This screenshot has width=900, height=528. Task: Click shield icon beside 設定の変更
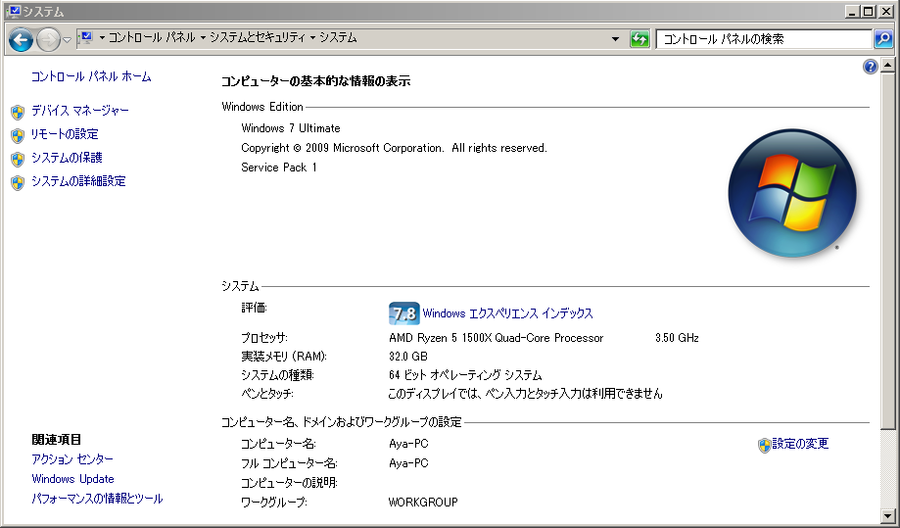764,445
